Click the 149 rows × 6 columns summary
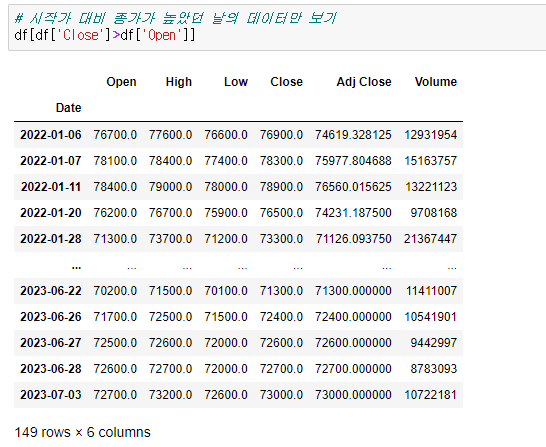 tap(83, 432)
